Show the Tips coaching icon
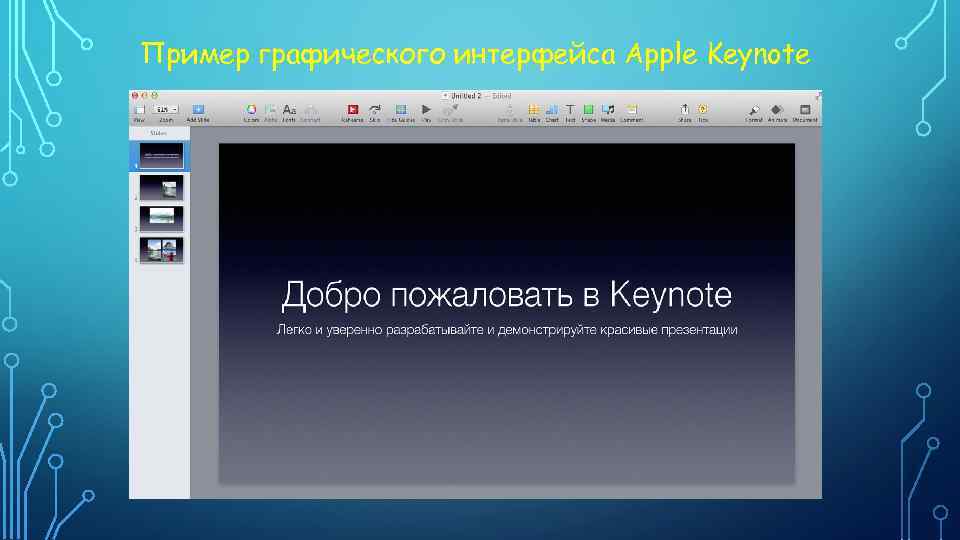Image resolution: width=960 pixels, height=540 pixels. coord(703,110)
